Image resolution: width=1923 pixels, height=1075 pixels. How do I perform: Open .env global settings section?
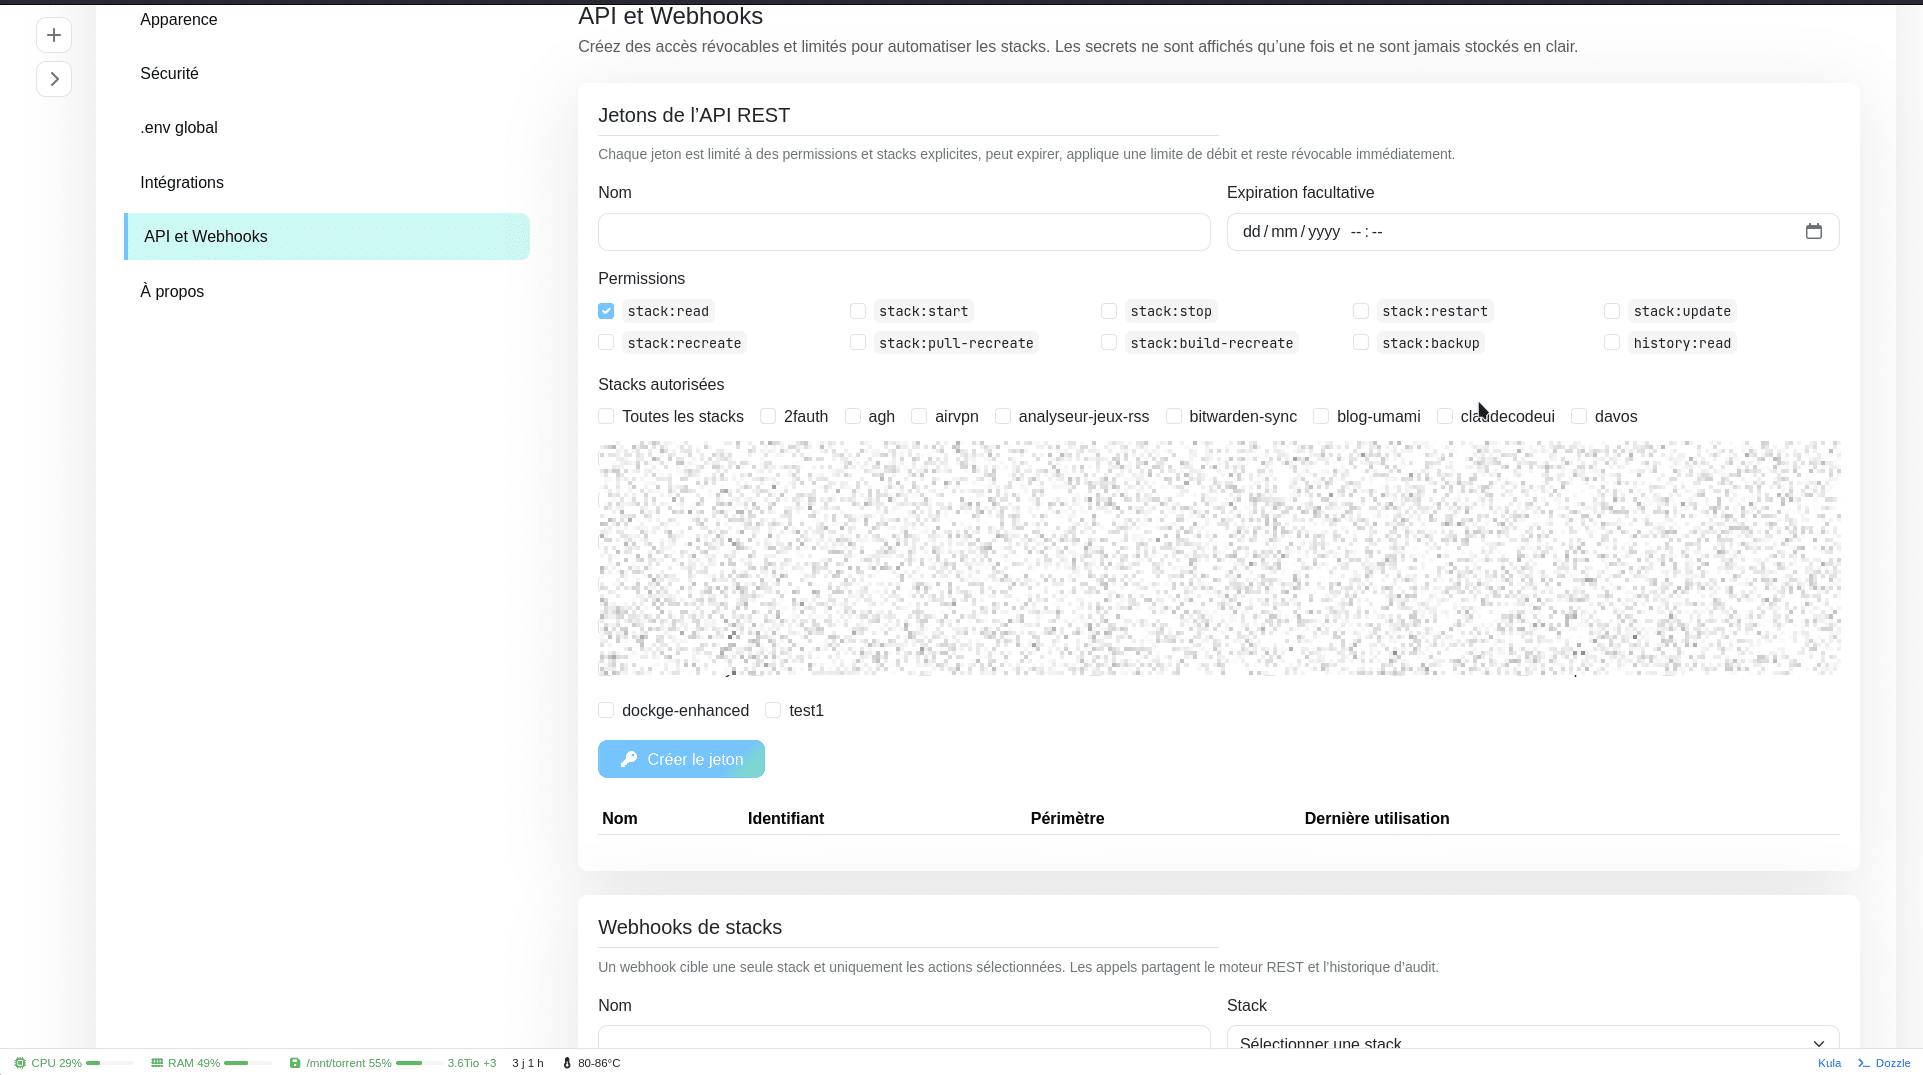click(327, 128)
